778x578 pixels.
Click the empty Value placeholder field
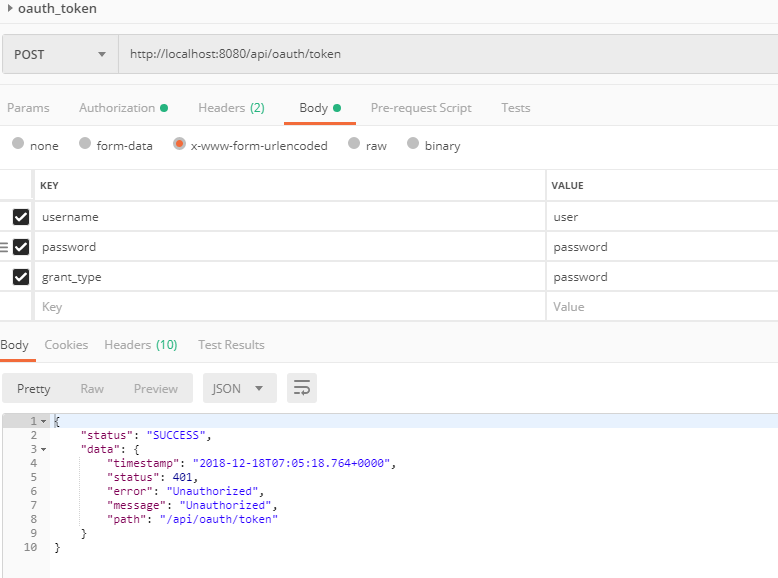click(x=662, y=307)
